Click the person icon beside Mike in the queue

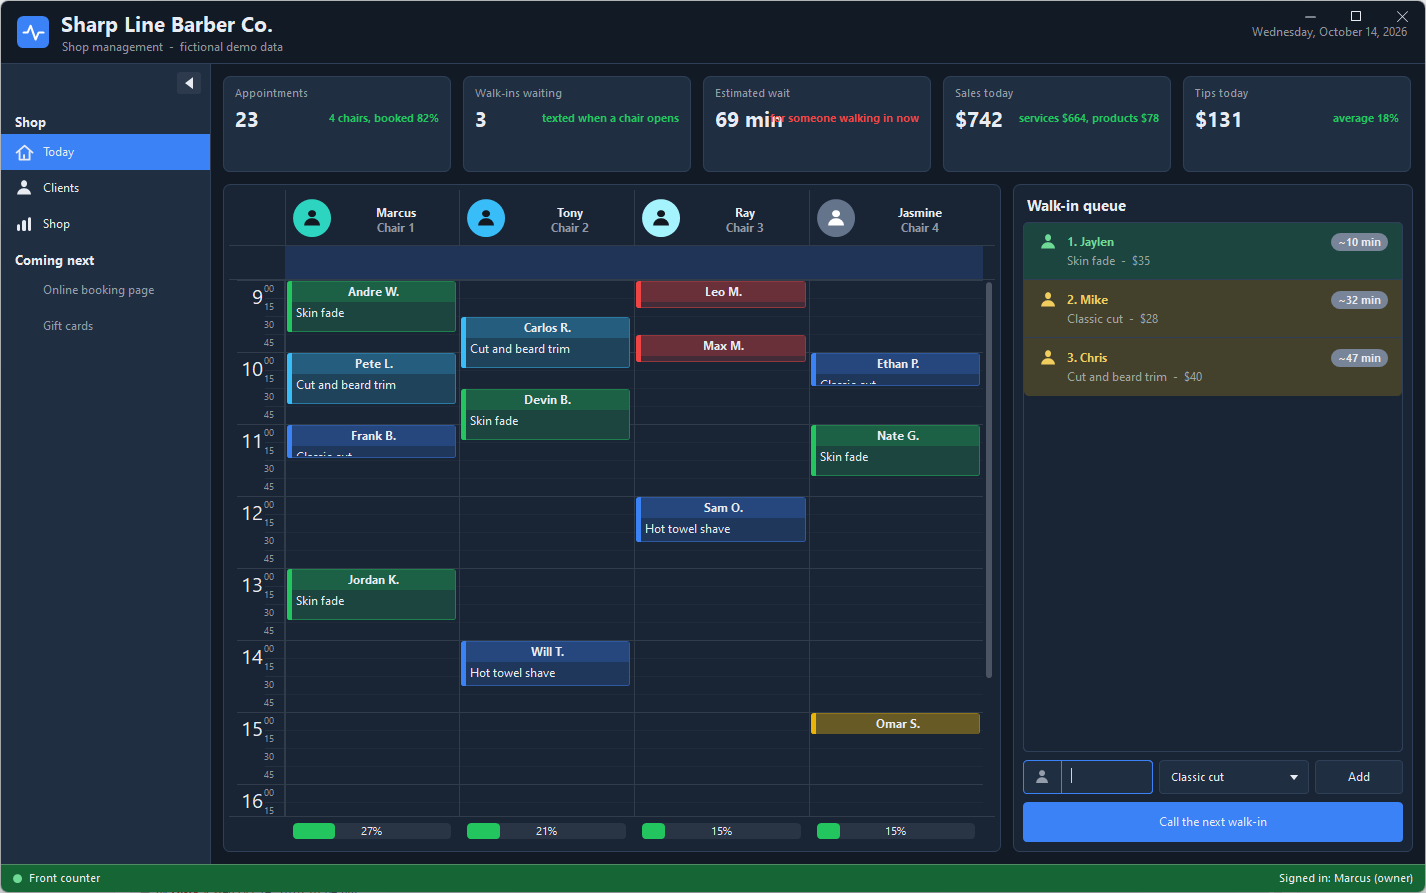[x=1048, y=300]
